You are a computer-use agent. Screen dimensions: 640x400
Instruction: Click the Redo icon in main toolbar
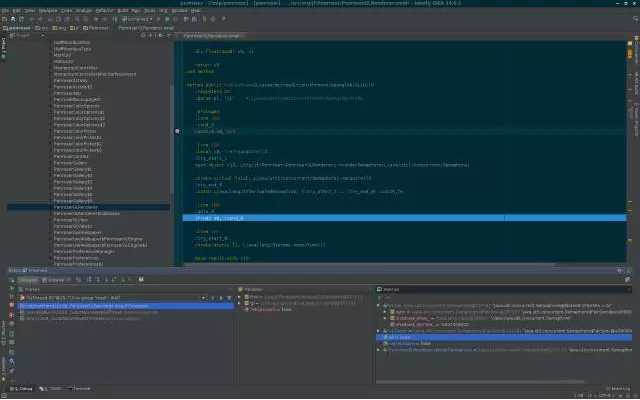(x=41, y=19)
